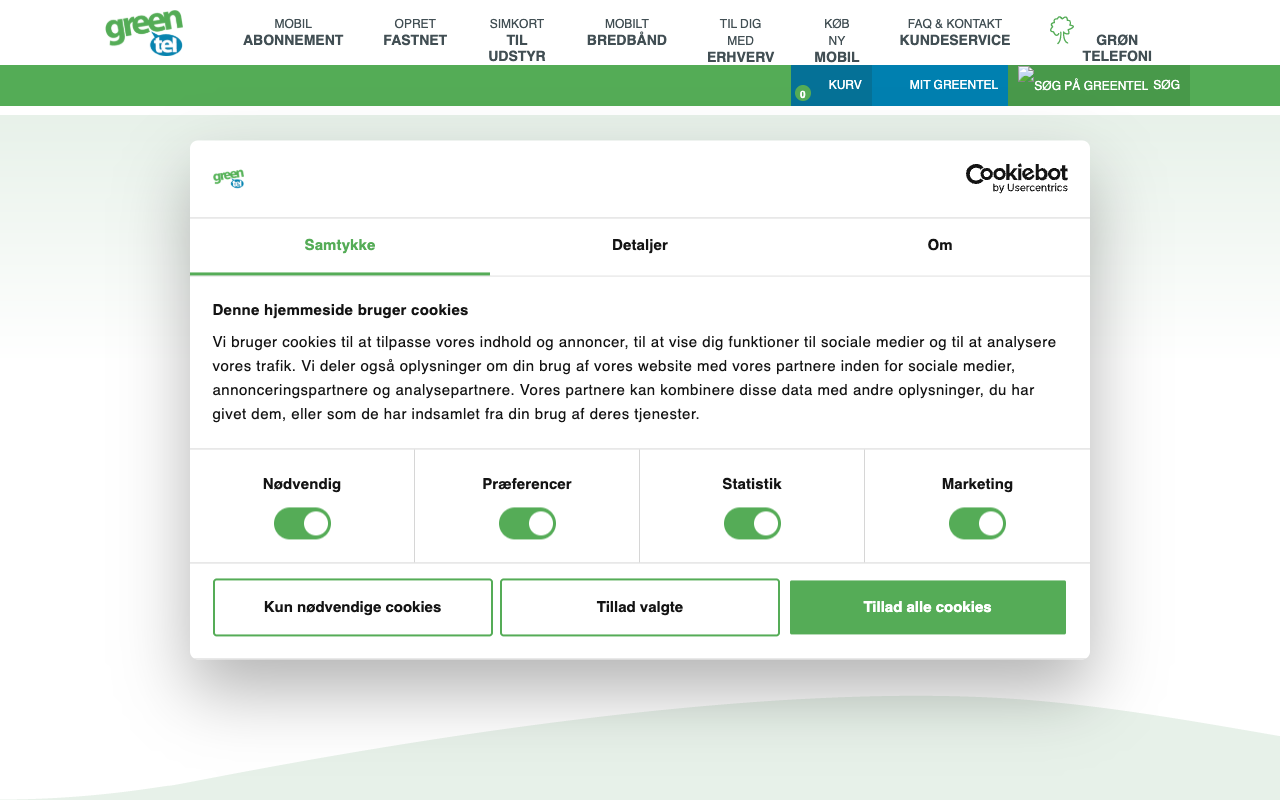The height and width of the screenshot is (800, 1280).
Task: Open the Mobil Abonnement menu
Action: (x=293, y=32)
